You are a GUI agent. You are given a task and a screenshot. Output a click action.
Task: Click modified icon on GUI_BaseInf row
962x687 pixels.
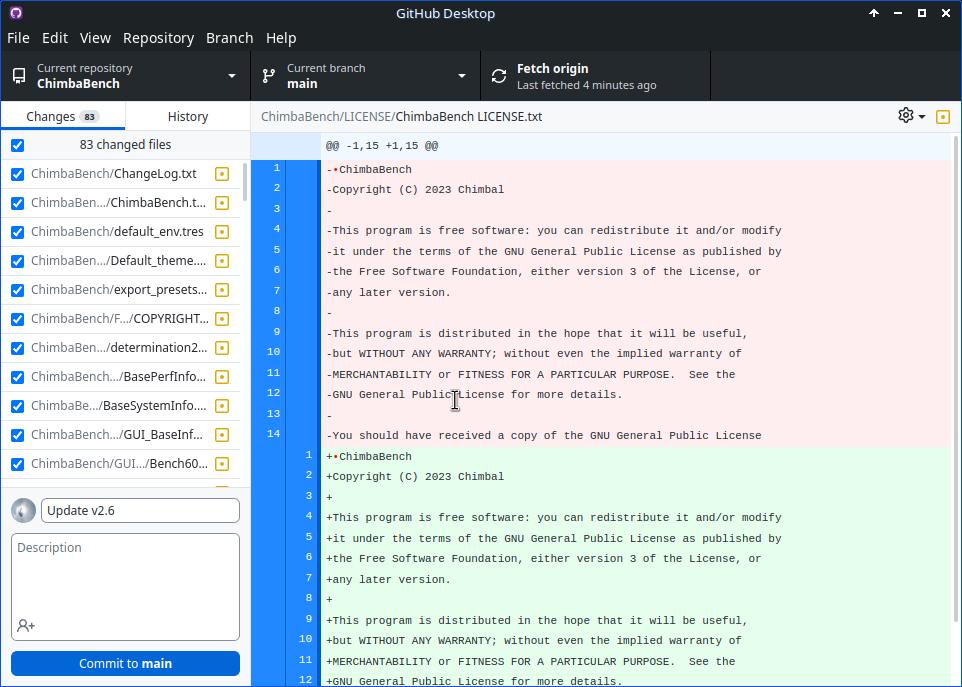coord(222,435)
